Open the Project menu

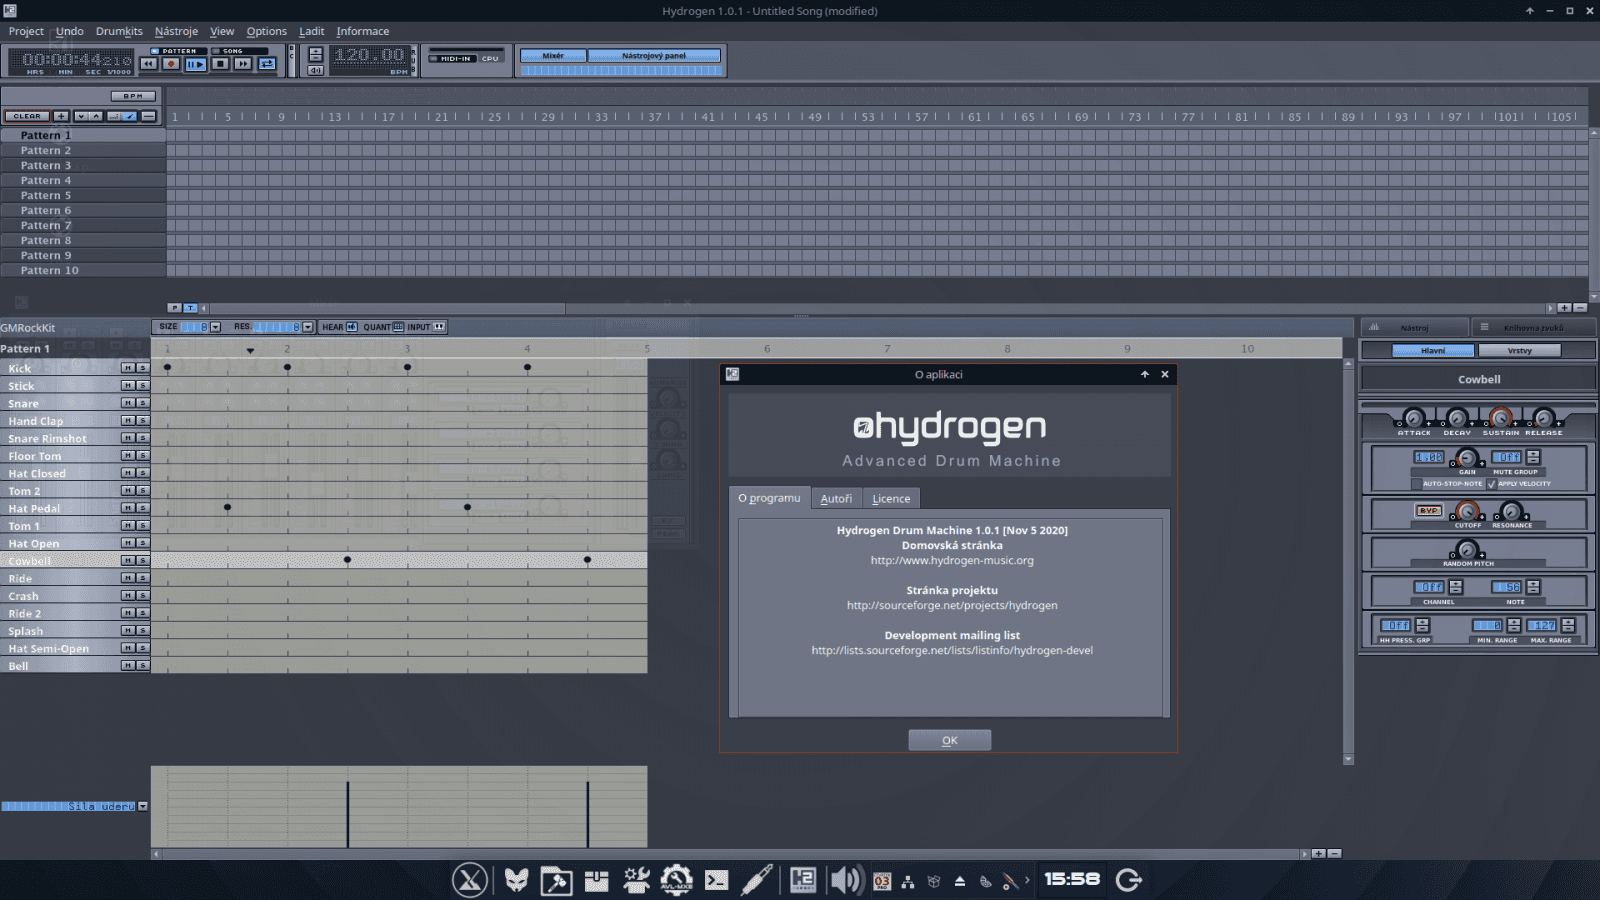click(x=26, y=31)
